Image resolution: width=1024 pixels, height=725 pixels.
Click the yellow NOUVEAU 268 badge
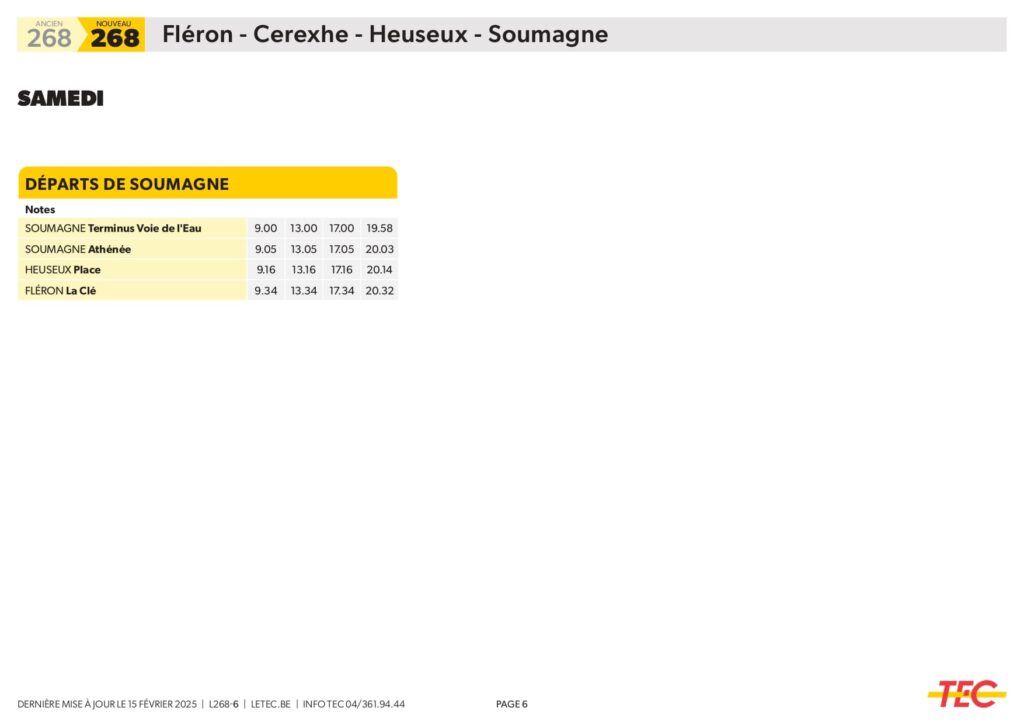coord(114,35)
